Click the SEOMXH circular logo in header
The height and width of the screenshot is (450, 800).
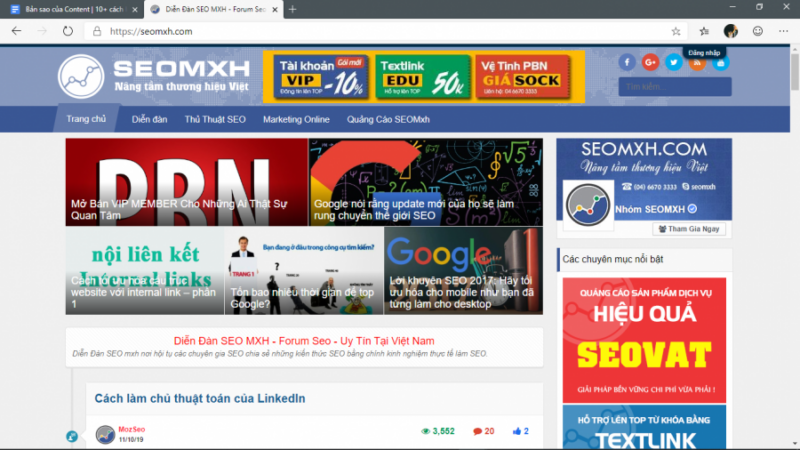(81, 77)
